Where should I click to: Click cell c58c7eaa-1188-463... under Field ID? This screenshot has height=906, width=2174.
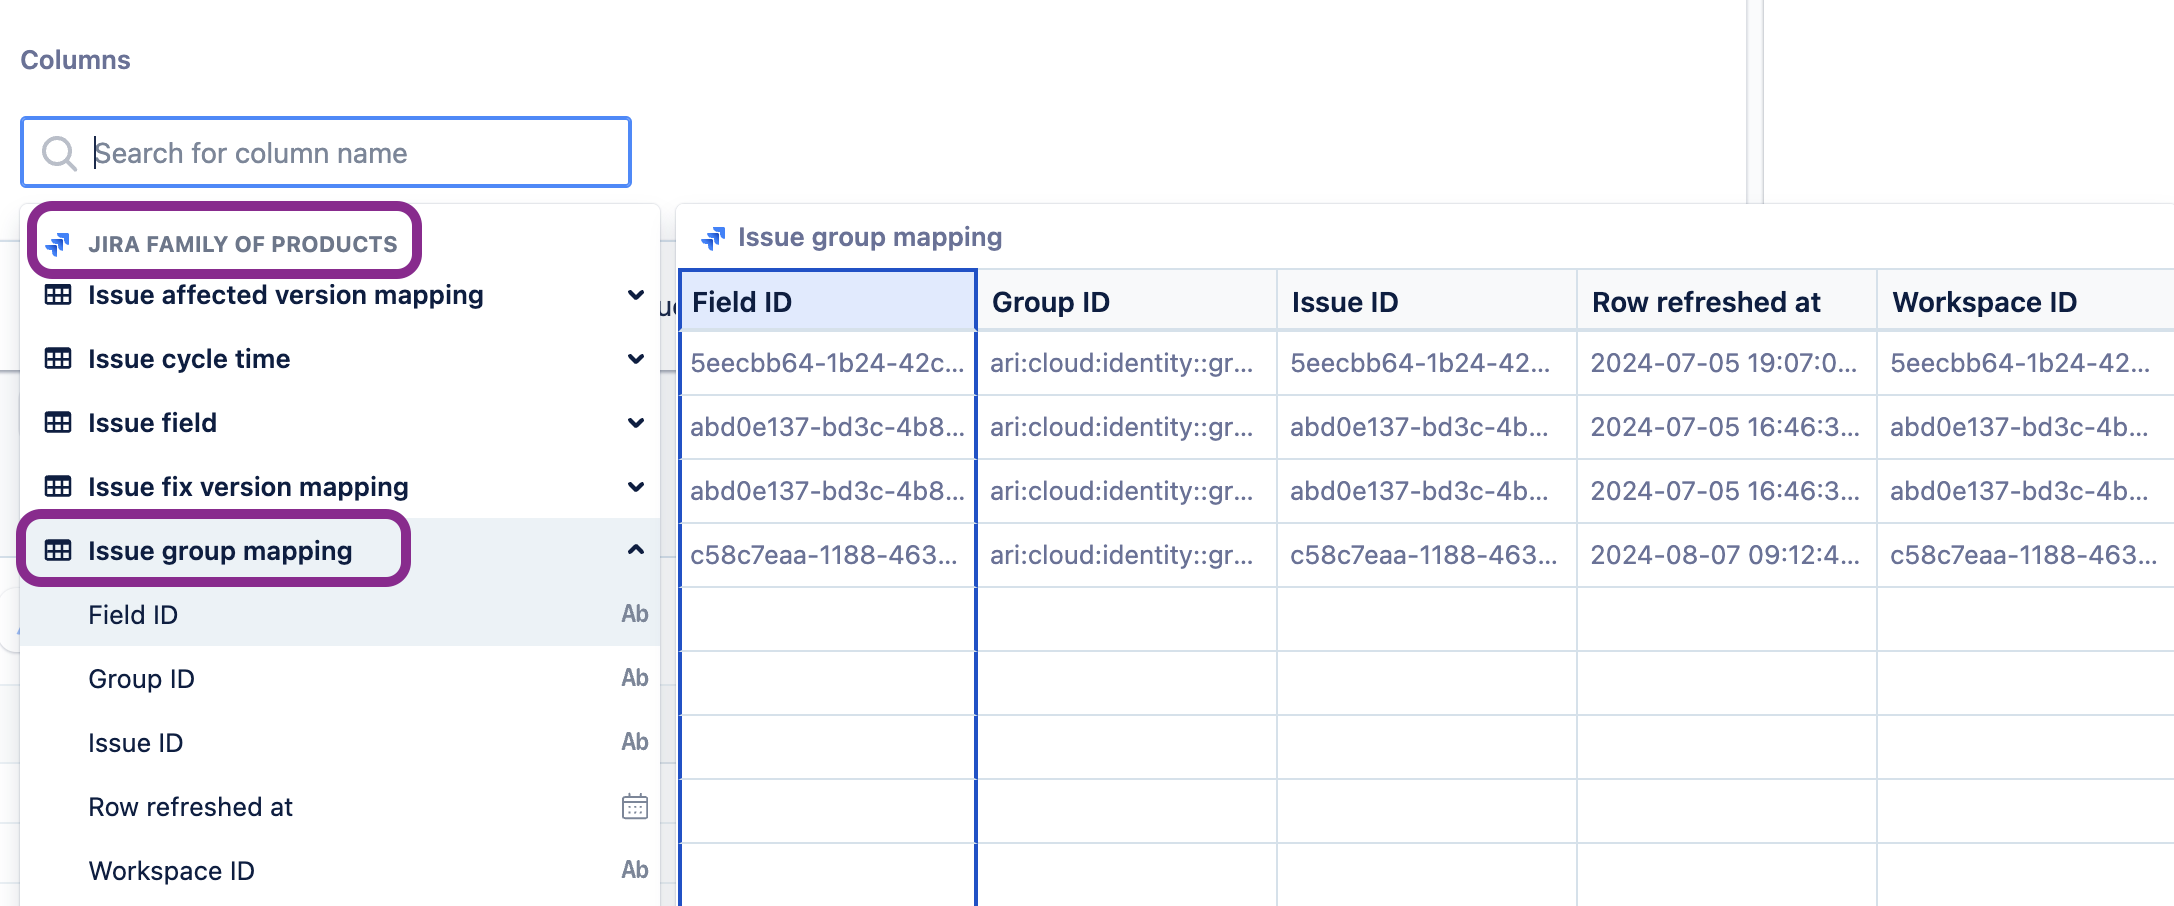[828, 555]
